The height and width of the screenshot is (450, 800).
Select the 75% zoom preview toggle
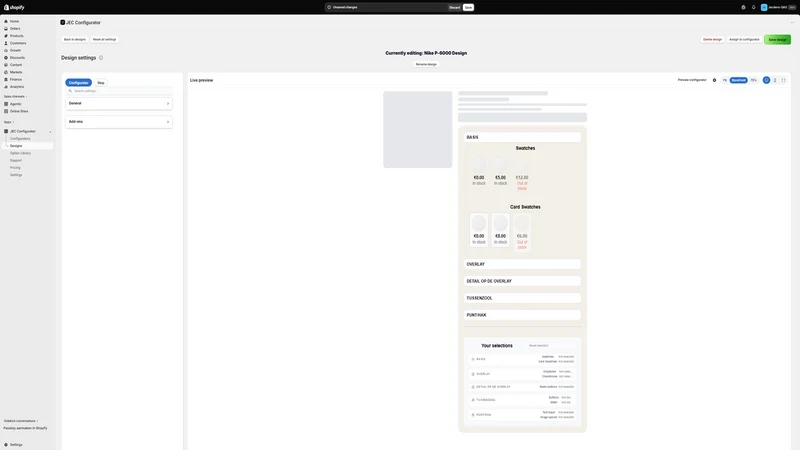pos(754,80)
